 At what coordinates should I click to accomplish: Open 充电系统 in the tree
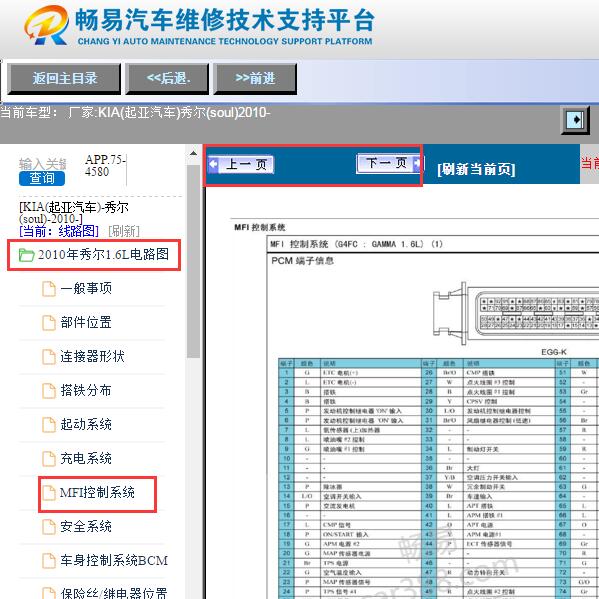point(86,458)
